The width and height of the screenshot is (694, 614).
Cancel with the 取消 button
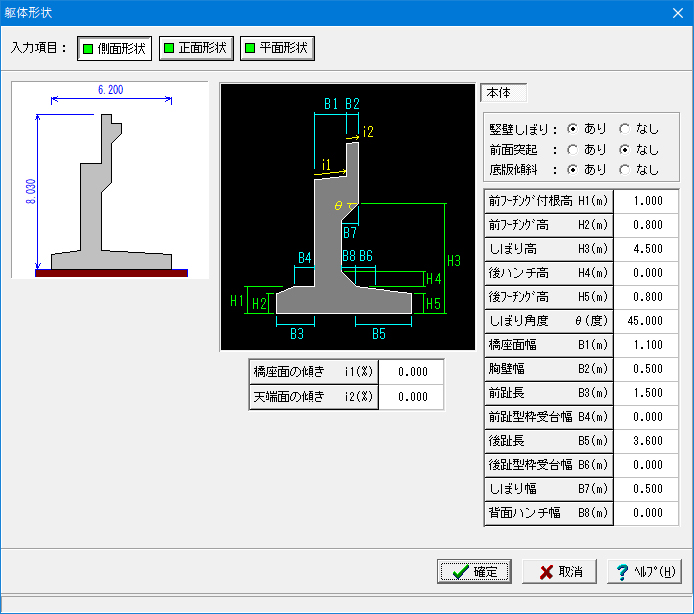(559, 572)
